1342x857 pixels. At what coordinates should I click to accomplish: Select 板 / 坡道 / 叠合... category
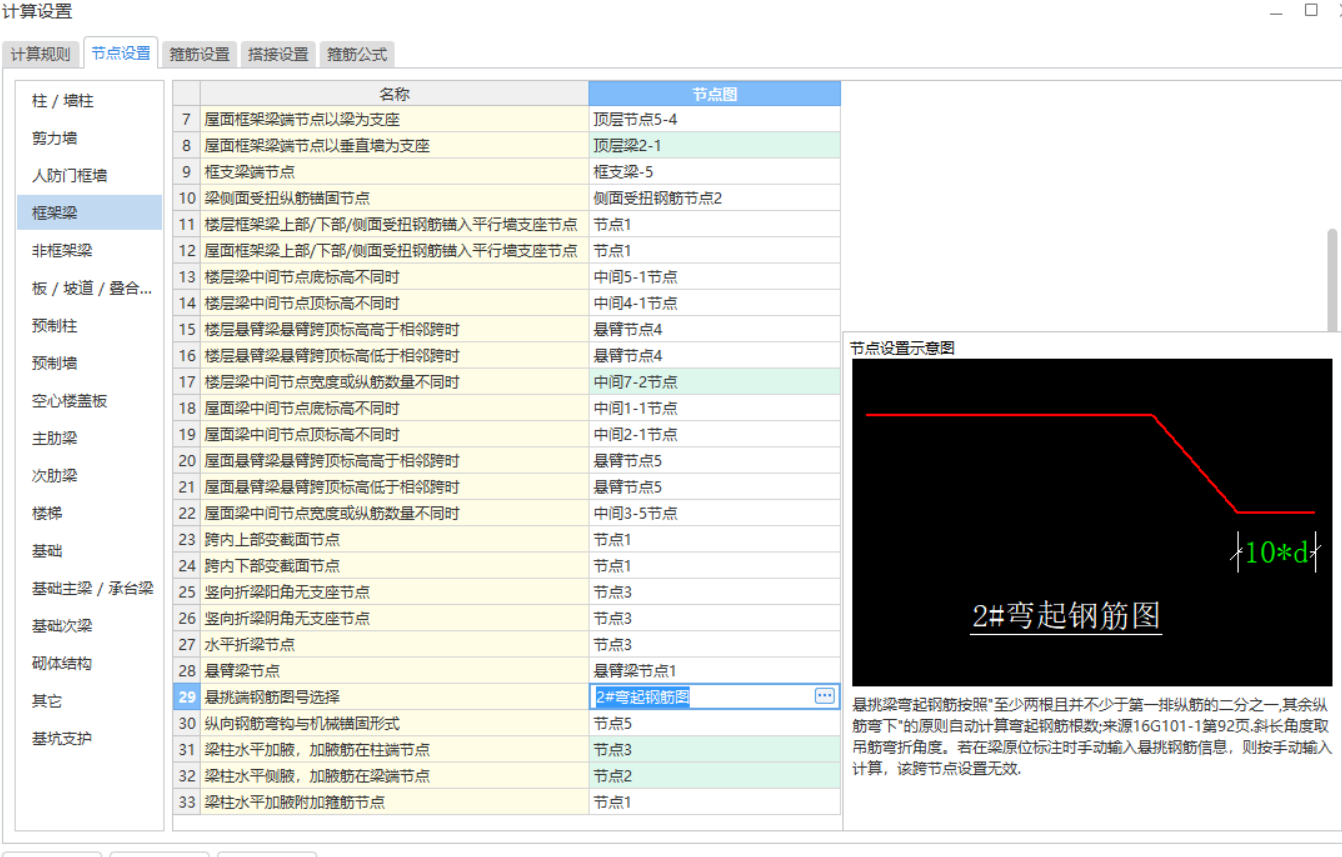coord(89,288)
